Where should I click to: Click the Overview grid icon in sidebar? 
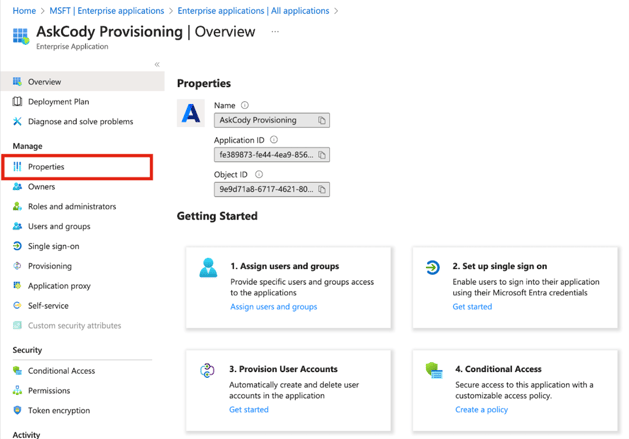[17, 81]
